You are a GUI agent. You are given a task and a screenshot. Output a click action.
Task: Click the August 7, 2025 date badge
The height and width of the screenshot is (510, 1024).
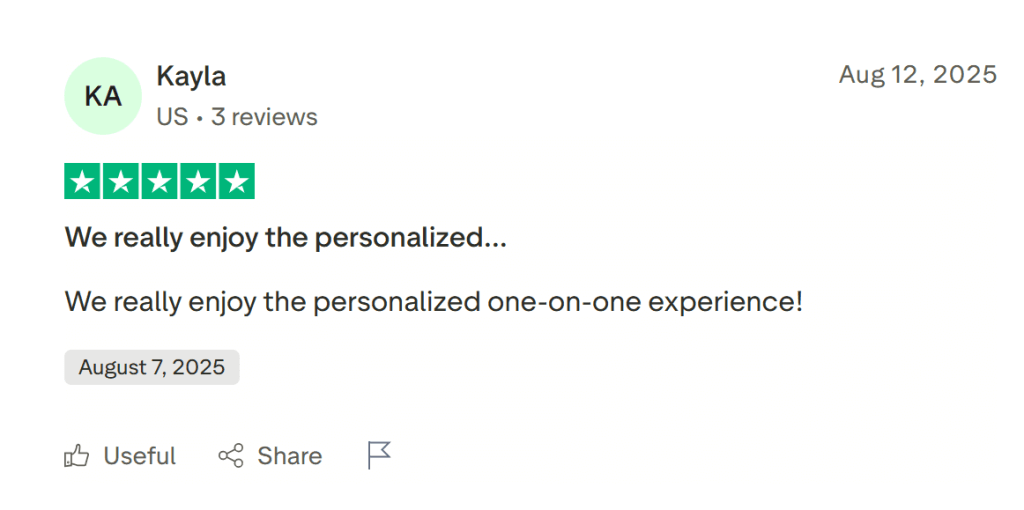(152, 368)
